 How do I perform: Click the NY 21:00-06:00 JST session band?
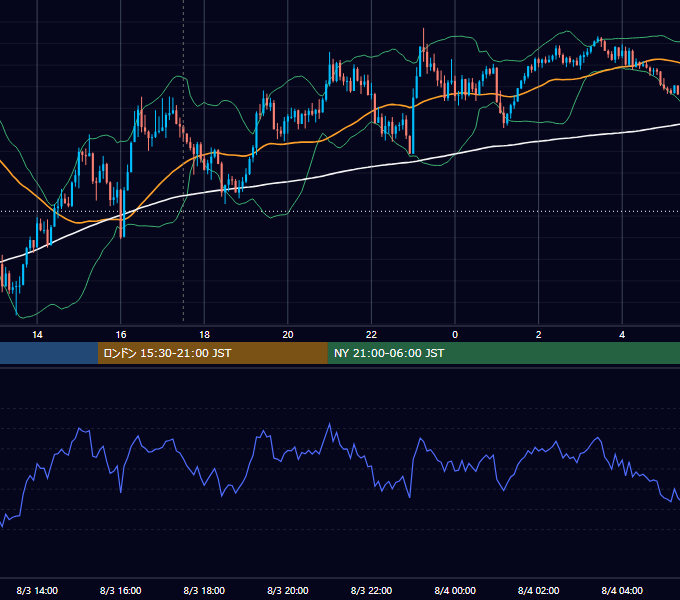click(x=503, y=353)
